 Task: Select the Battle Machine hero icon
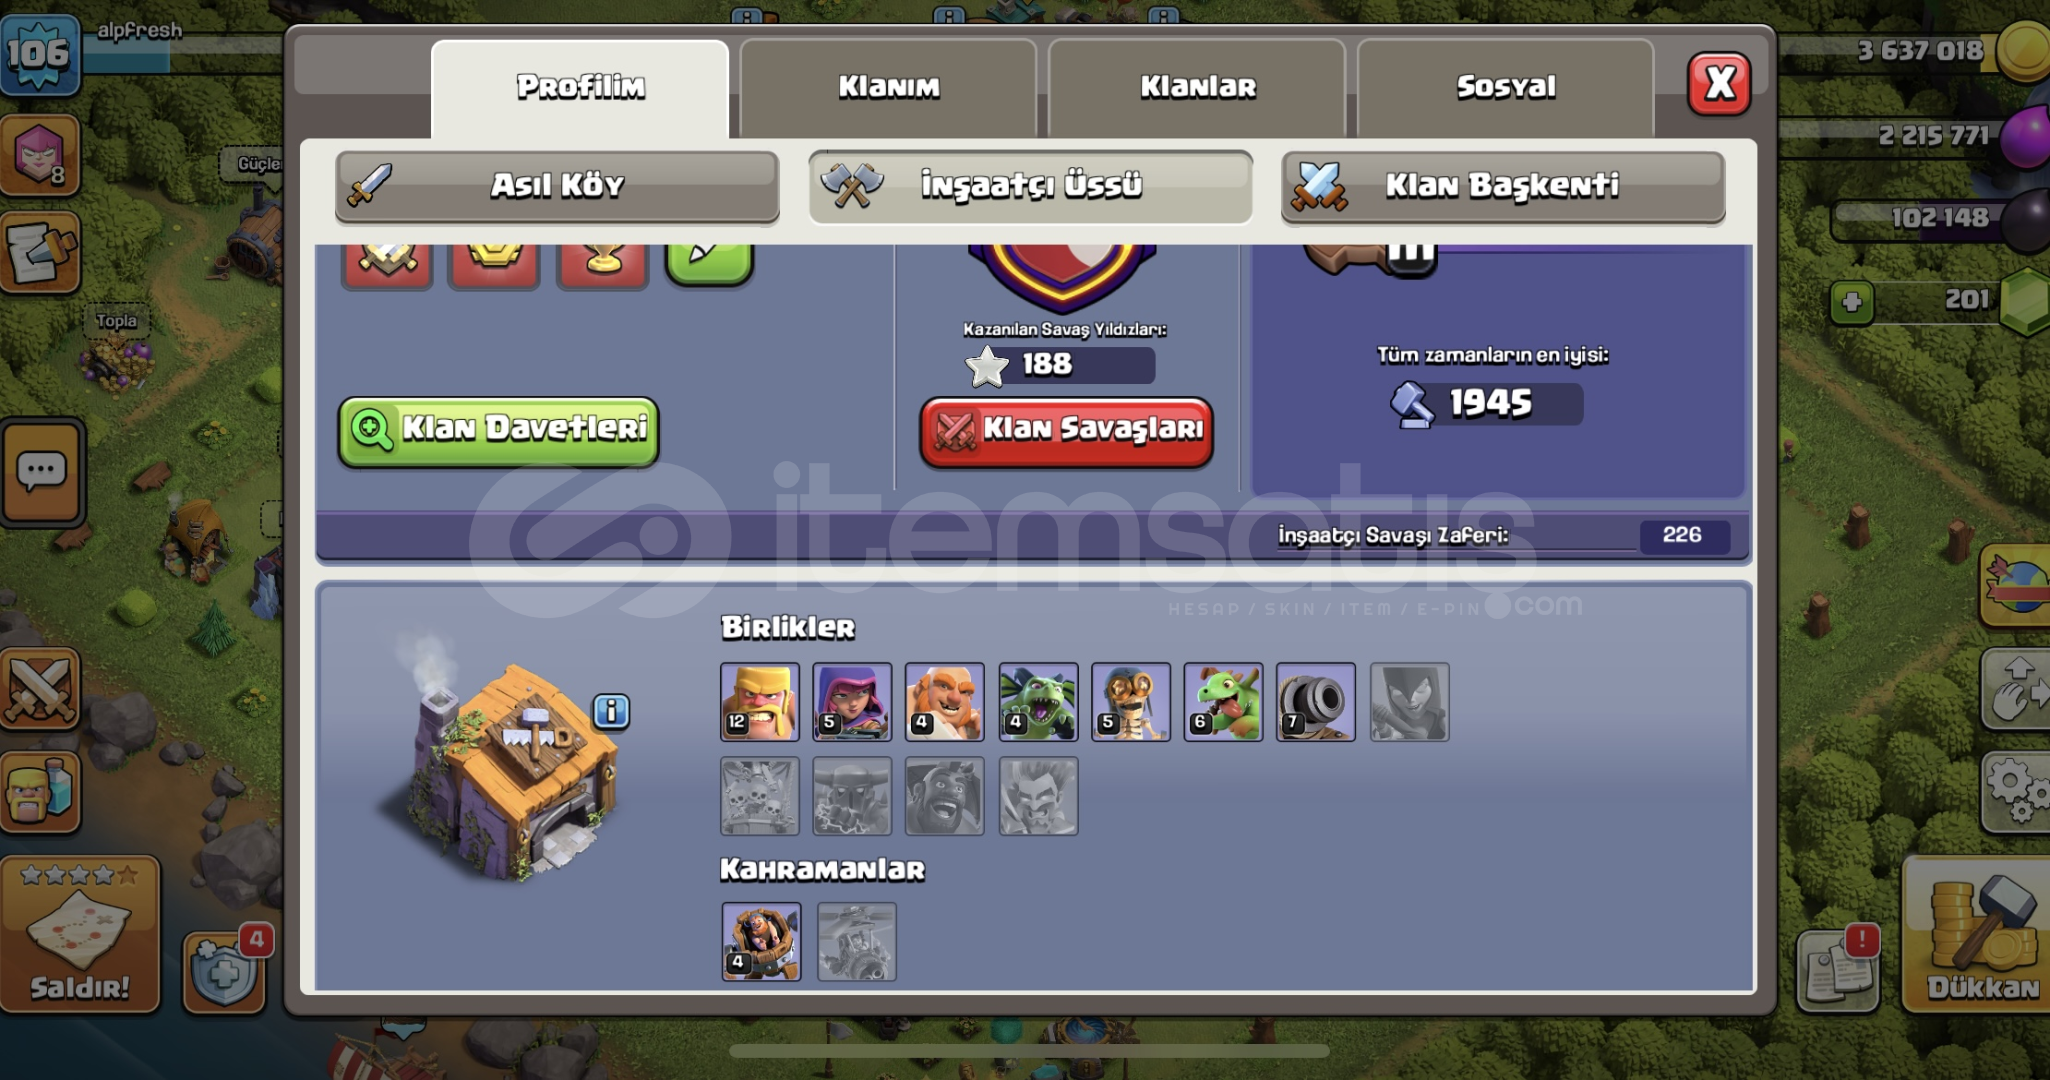tap(761, 942)
